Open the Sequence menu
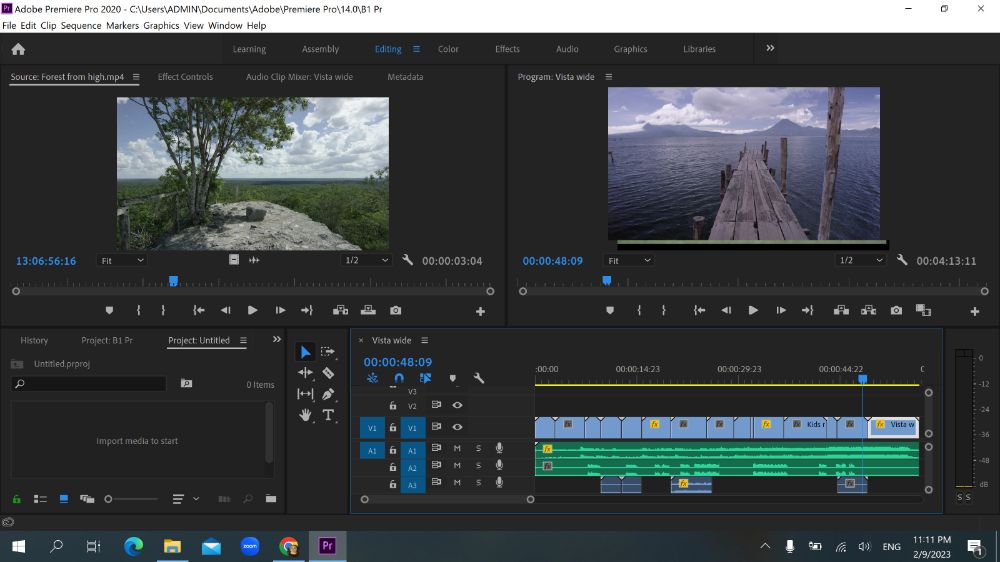 click(x=81, y=26)
